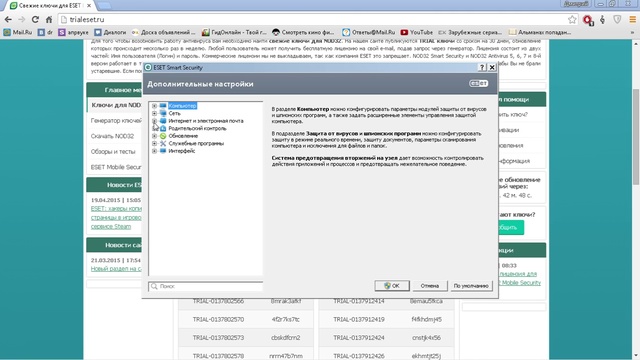Screen dimensions: 640x360
Task: Open Обзоры и тесты menu item
Action: pyautogui.click(x=113, y=151)
